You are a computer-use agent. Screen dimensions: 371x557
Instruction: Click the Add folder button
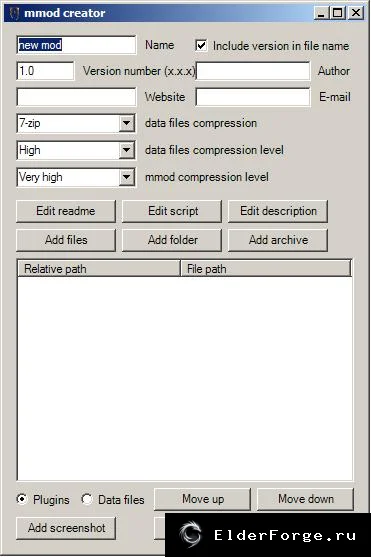pos(172,240)
